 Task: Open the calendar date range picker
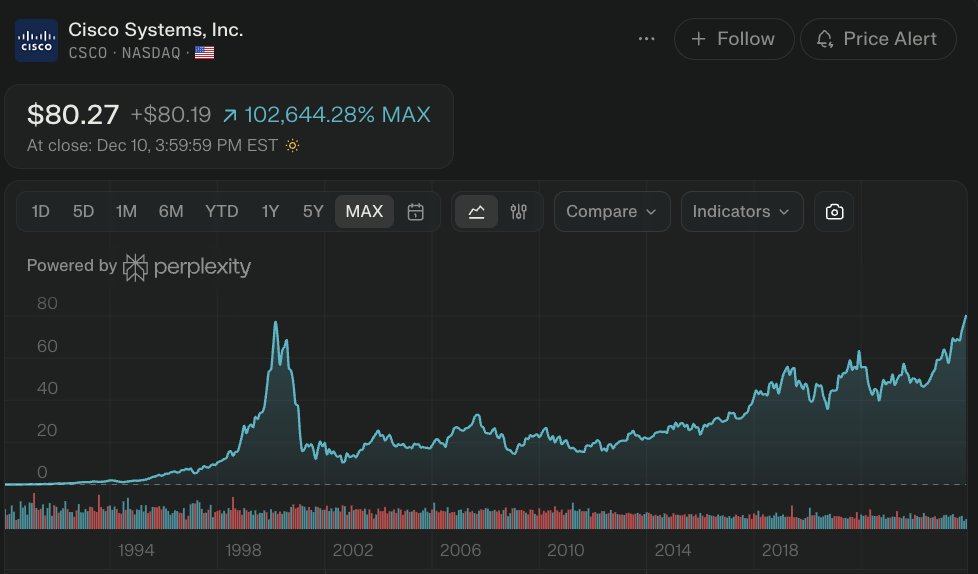coord(417,212)
